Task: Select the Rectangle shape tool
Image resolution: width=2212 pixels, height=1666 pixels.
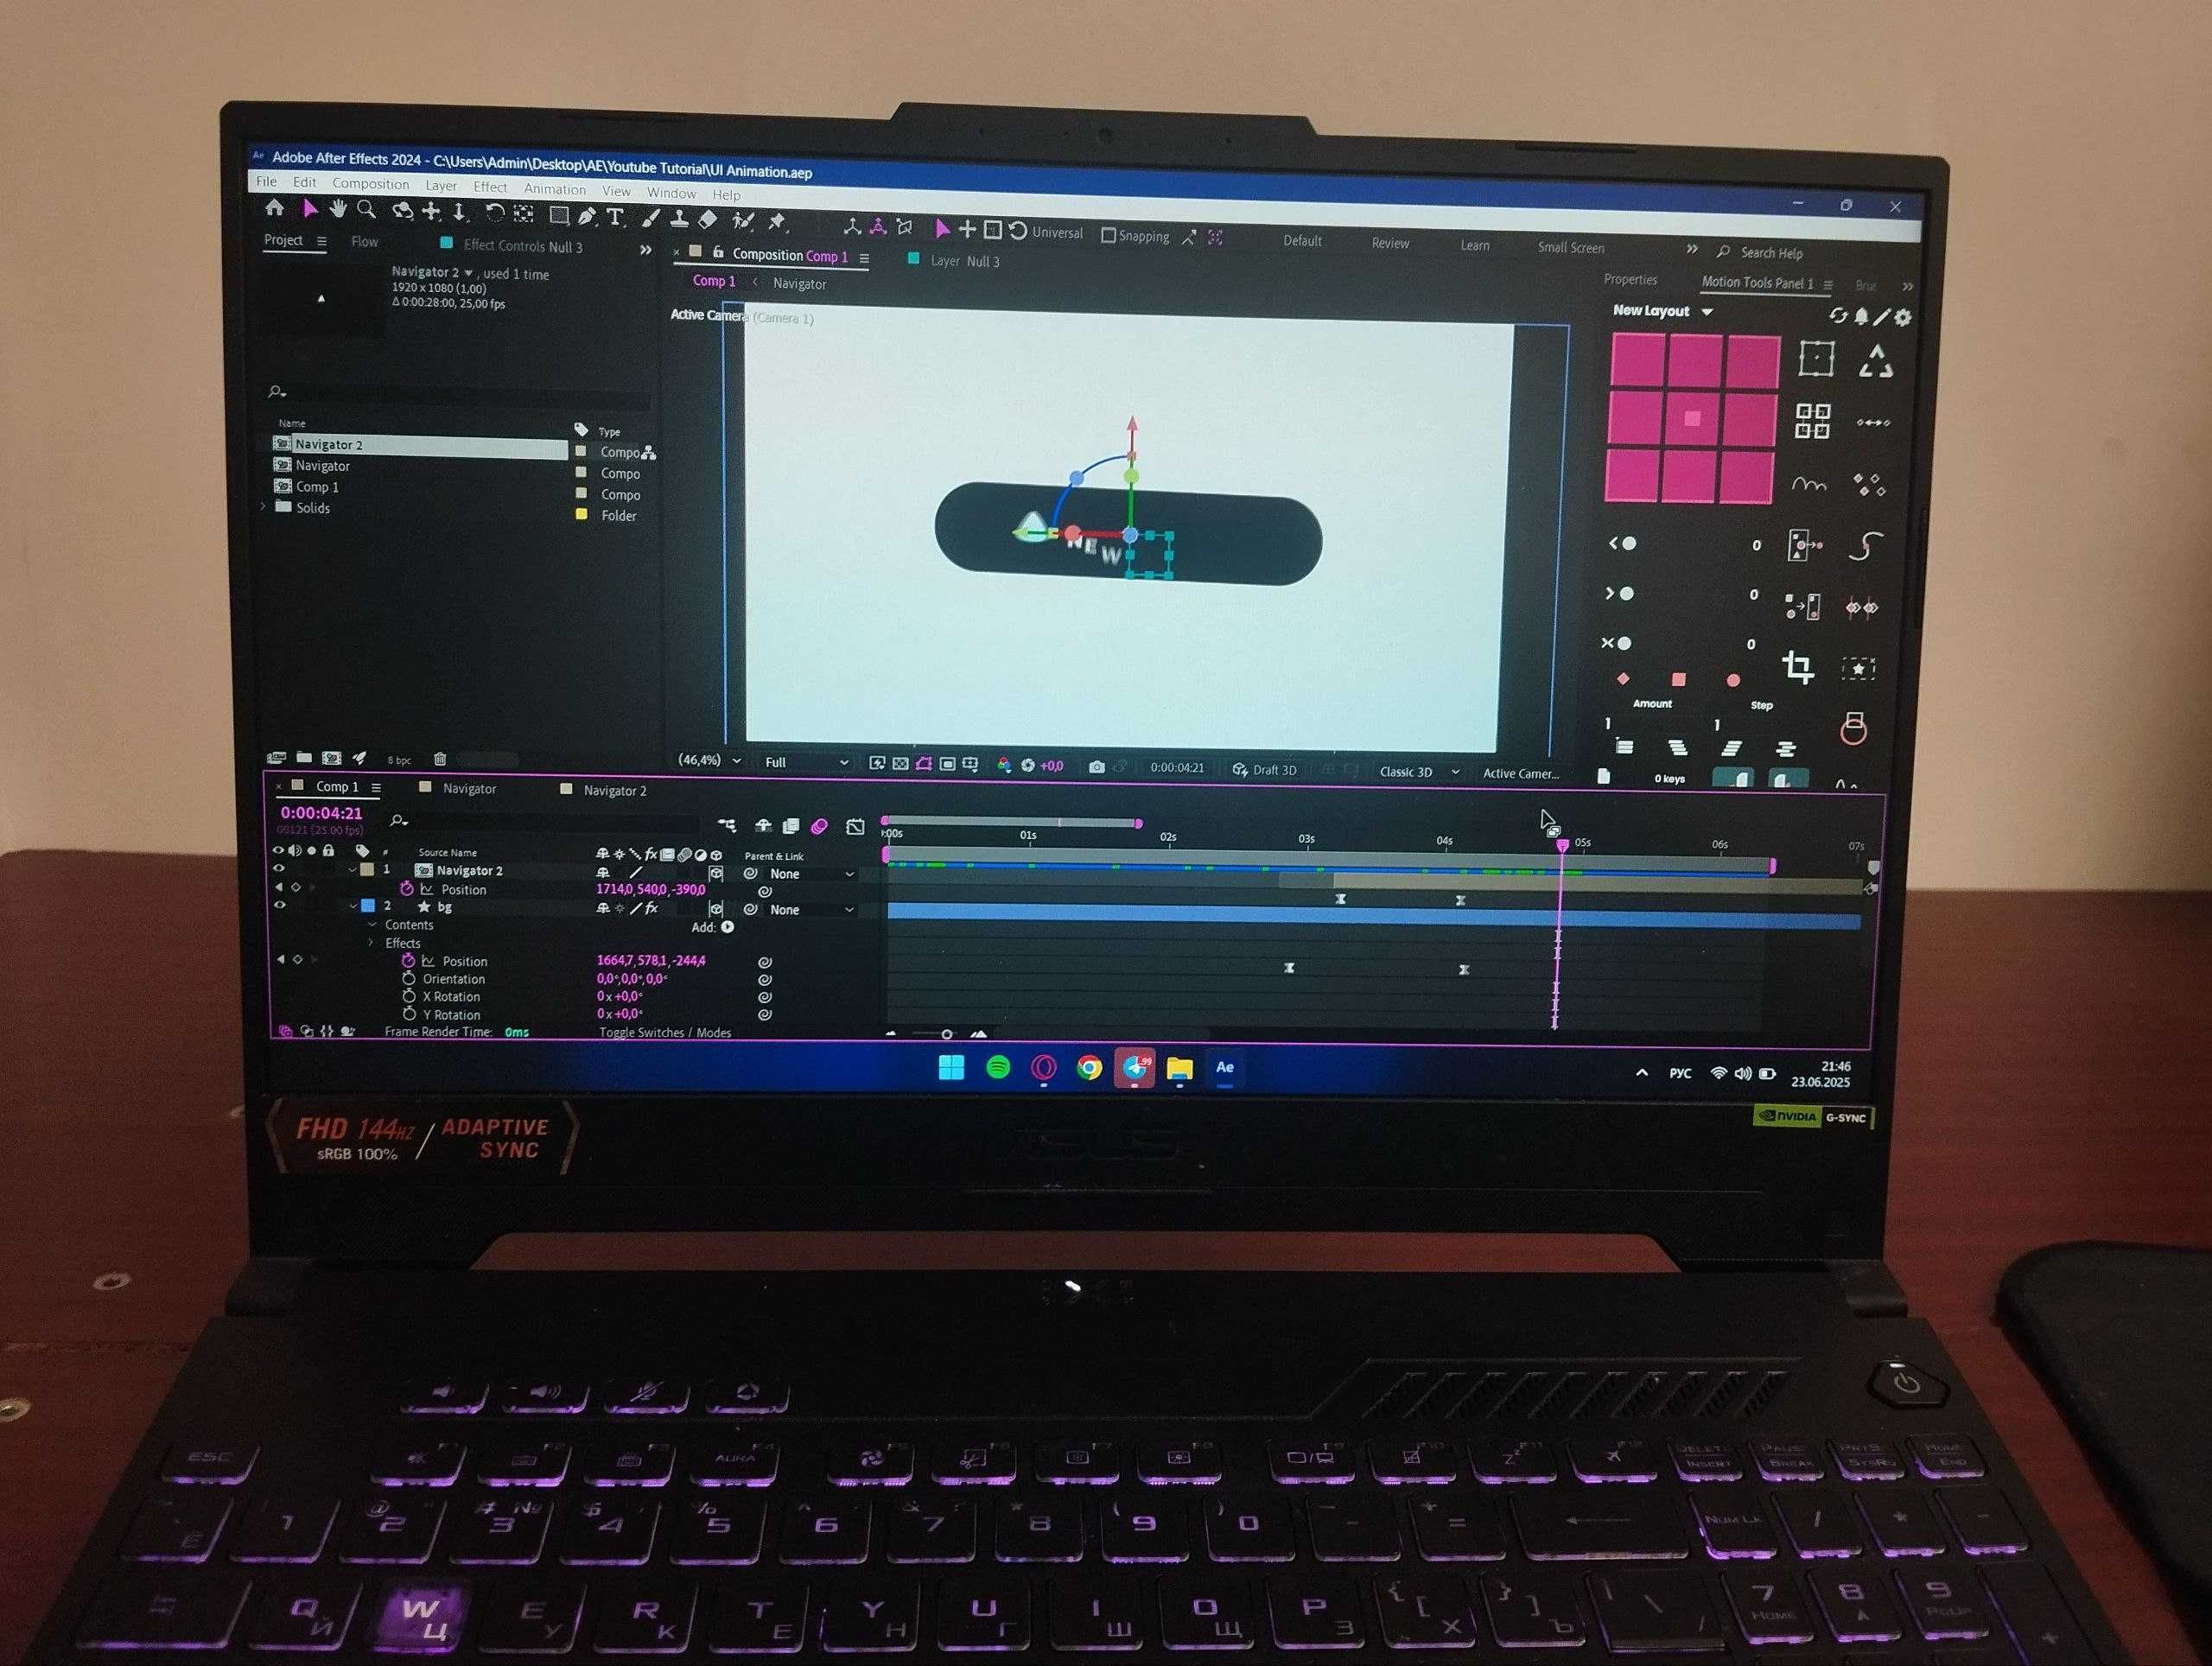Action: pyautogui.click(x=559, y=214)
